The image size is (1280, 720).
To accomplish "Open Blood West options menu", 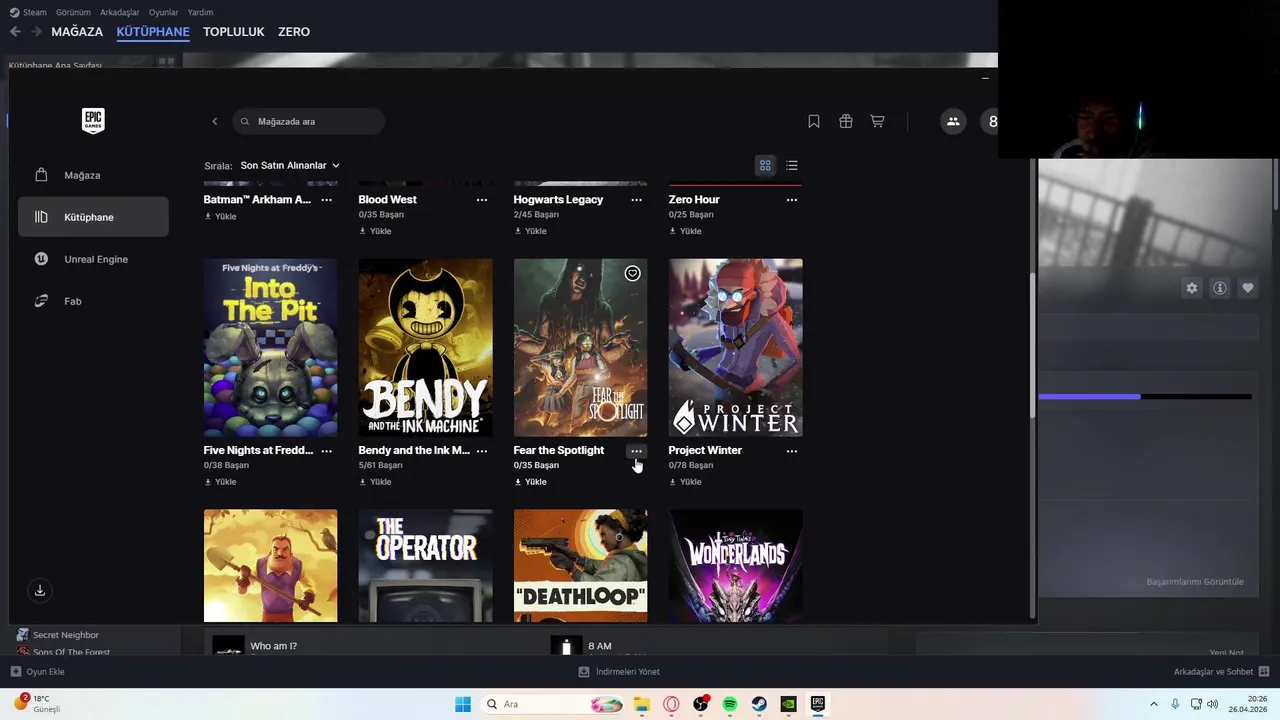I will pos(482,200).
